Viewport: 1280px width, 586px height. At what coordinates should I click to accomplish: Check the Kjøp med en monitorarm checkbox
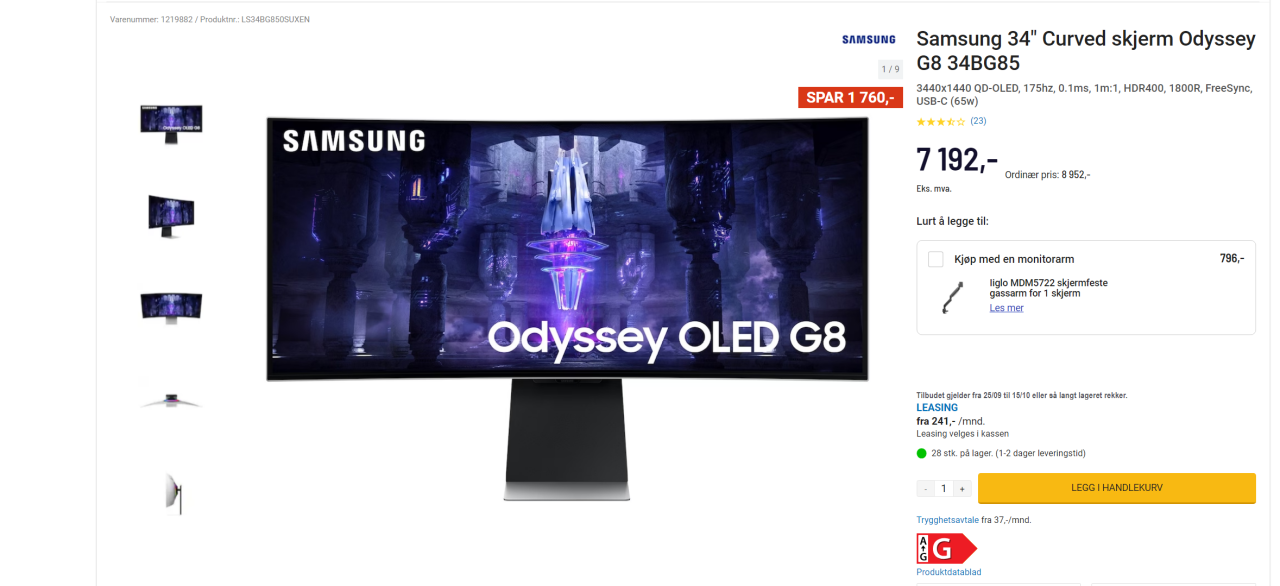coord(936,259)
